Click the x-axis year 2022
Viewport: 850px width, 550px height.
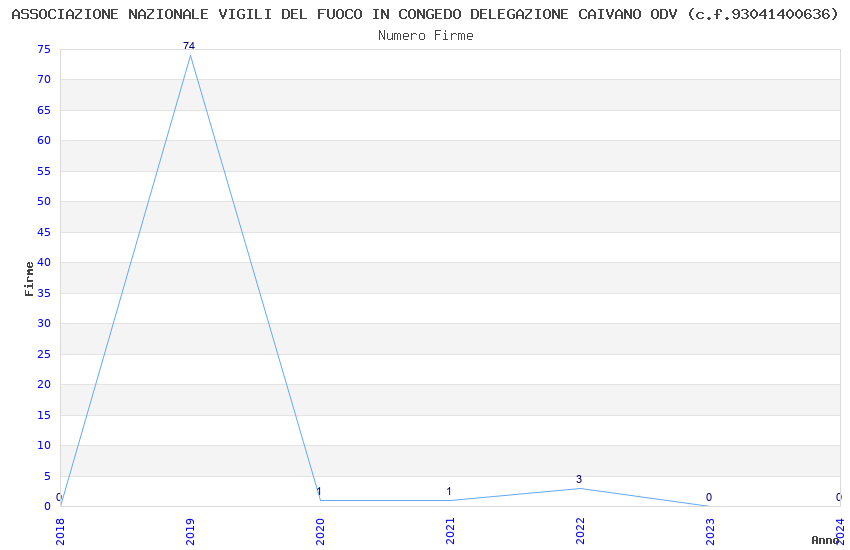coord(580,531)
